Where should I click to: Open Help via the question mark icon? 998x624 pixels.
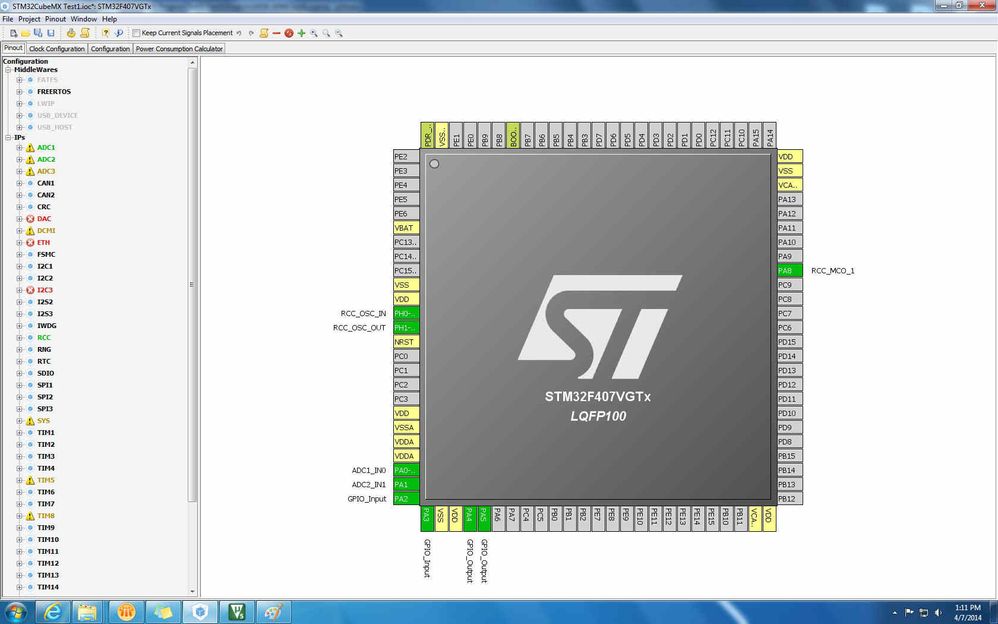point(106,33)
